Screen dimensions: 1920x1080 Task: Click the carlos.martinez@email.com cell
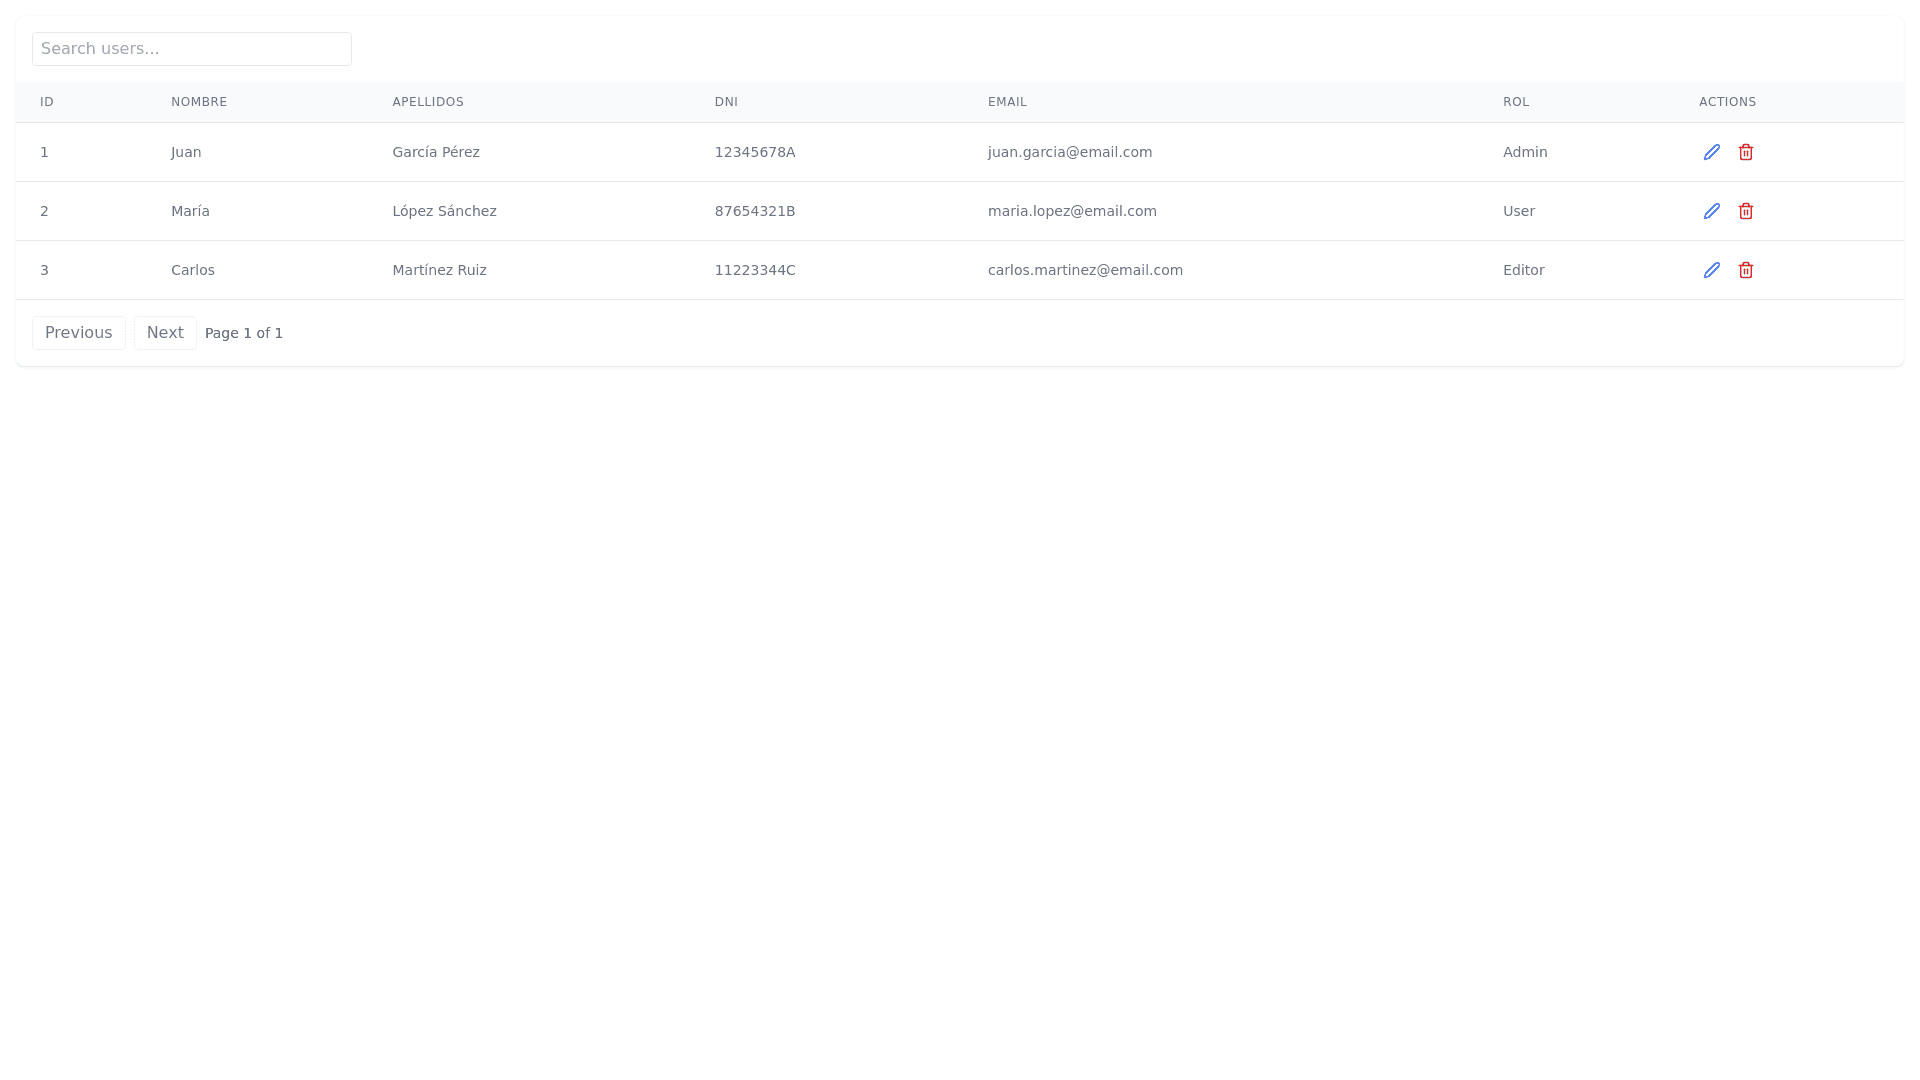click(1085, 270)
